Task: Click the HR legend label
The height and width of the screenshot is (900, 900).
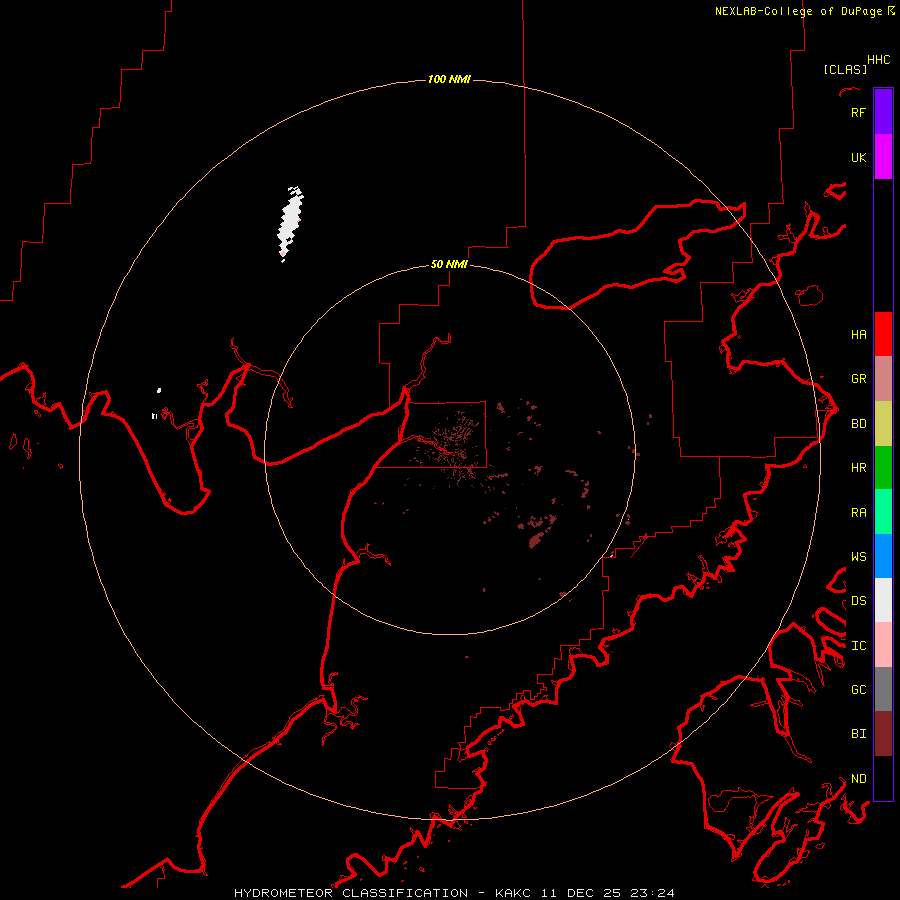Action: (858, 468)
